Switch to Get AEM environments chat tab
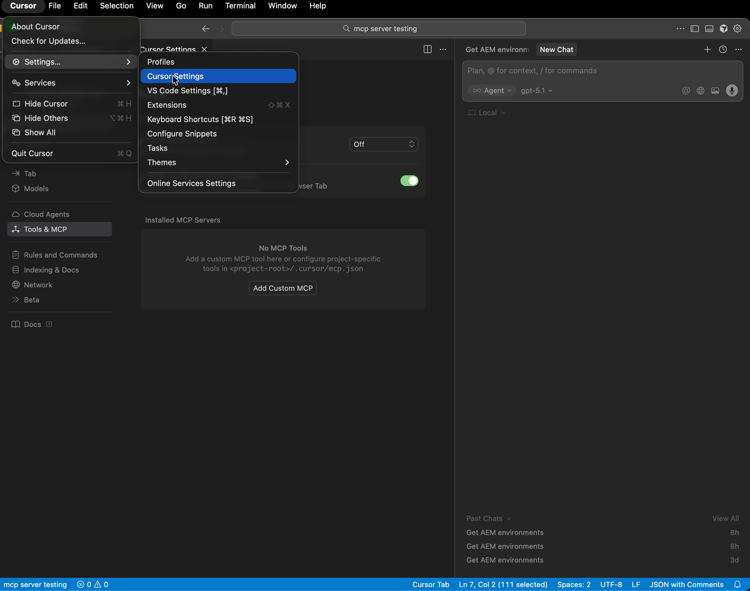 pos(497,50)
